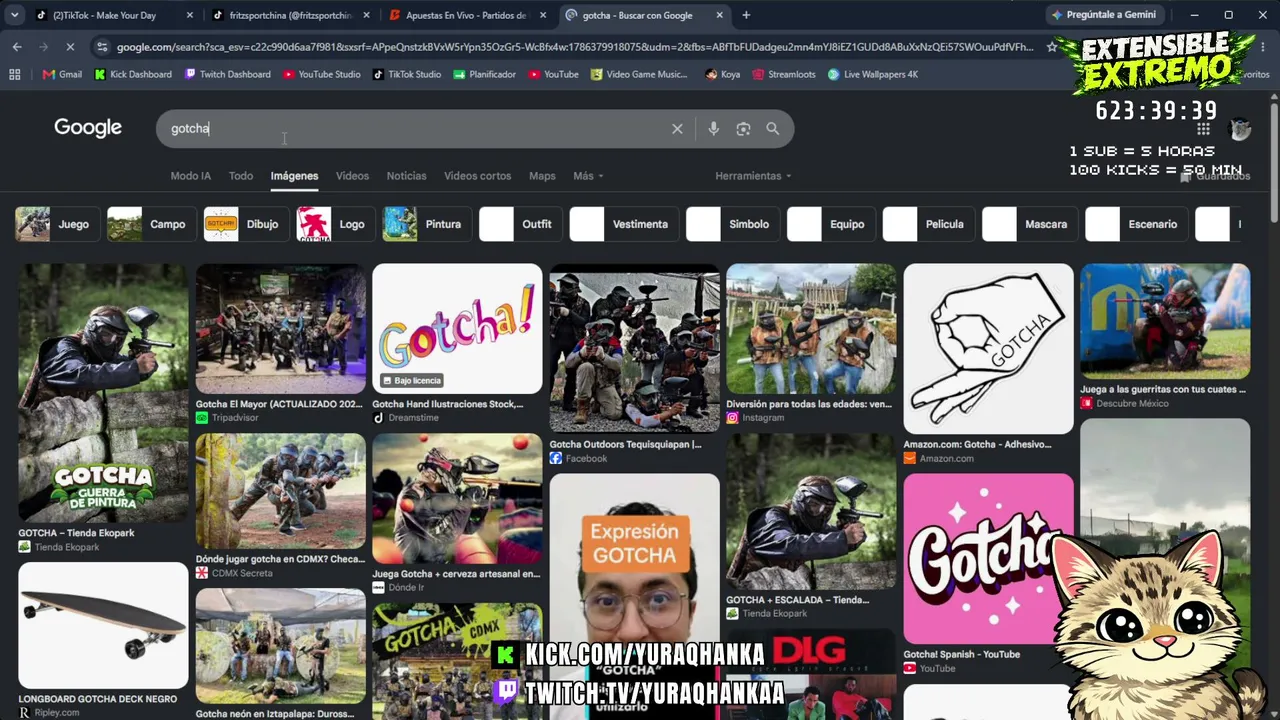Open the colorful Gotcha! Dreamstime illustration
1280x720 pixels.
point(457,329)
